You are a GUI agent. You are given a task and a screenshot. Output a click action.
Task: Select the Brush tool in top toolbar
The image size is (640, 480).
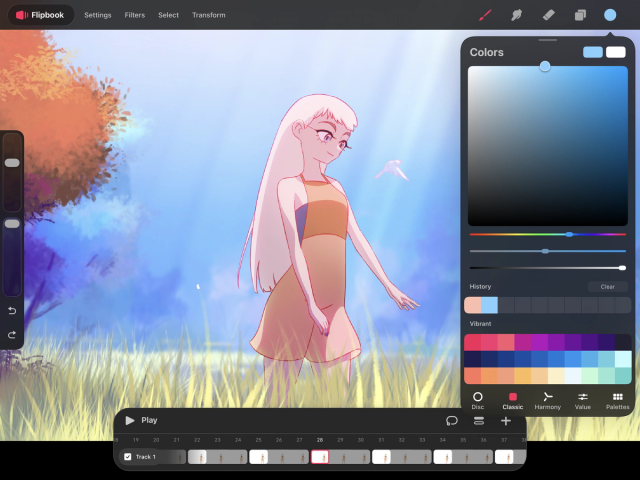pyautogui.click(x=485, y=15)
